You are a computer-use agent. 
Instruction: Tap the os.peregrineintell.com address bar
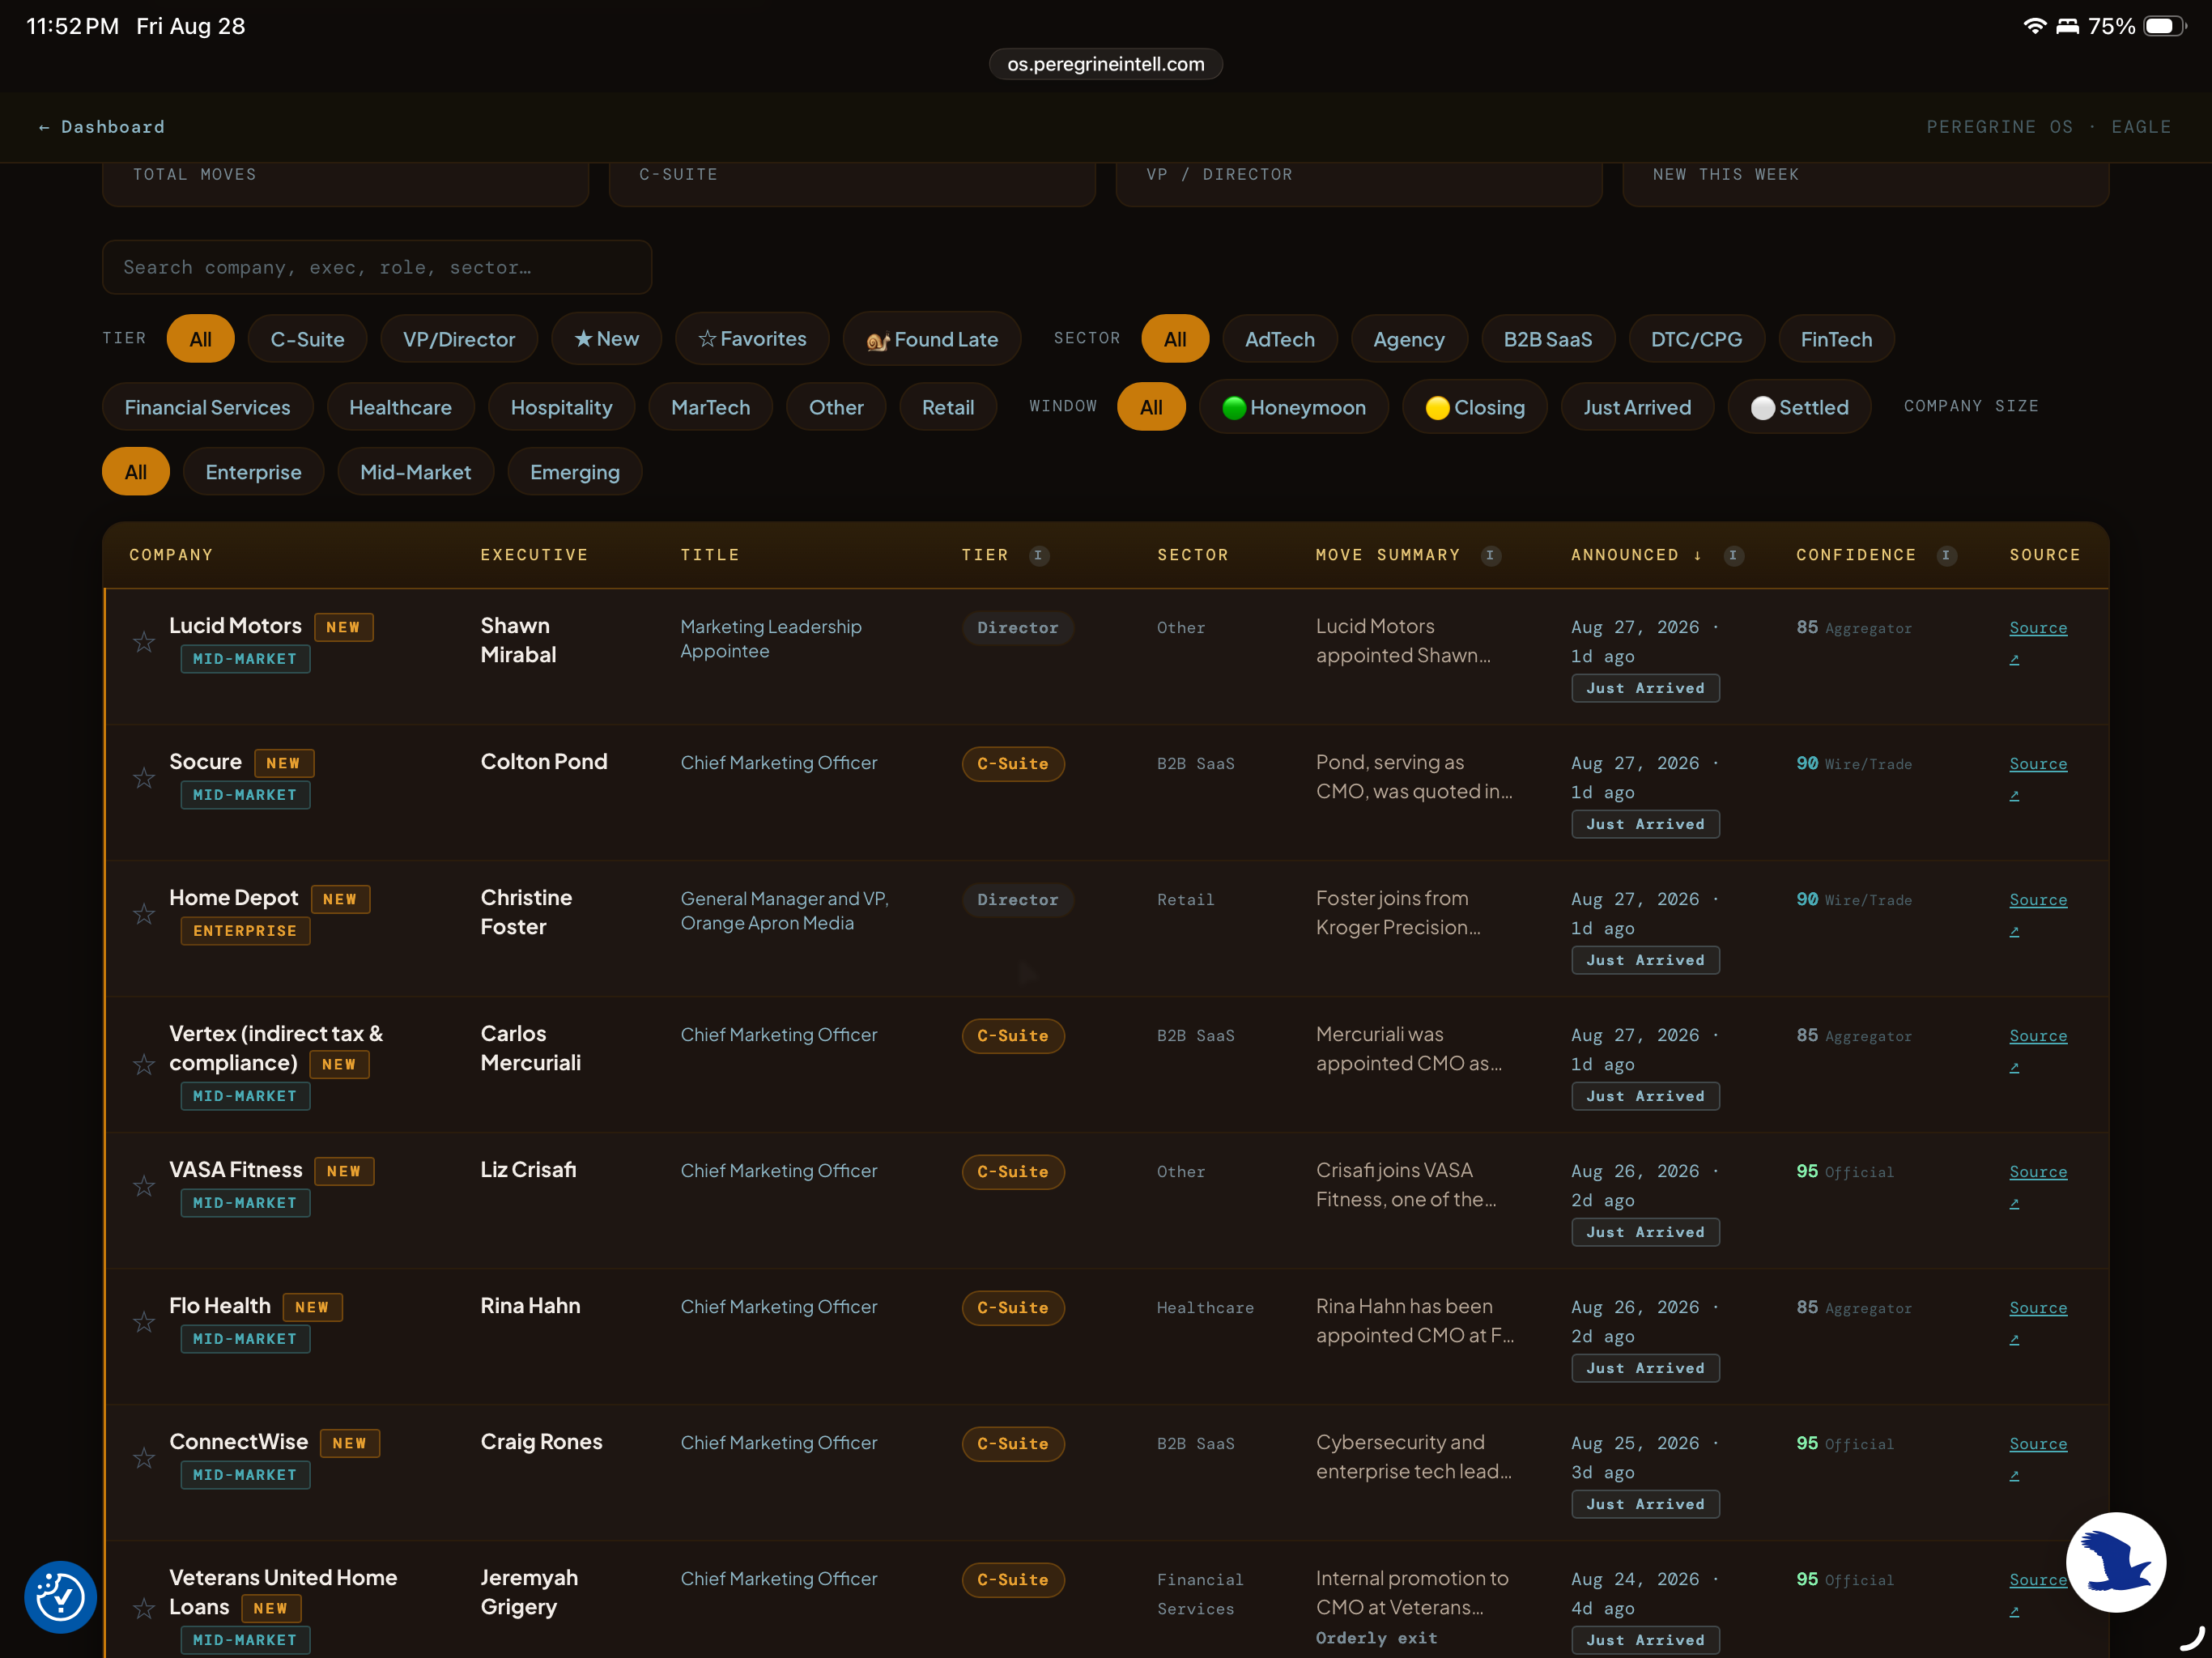coord(1105,64)
